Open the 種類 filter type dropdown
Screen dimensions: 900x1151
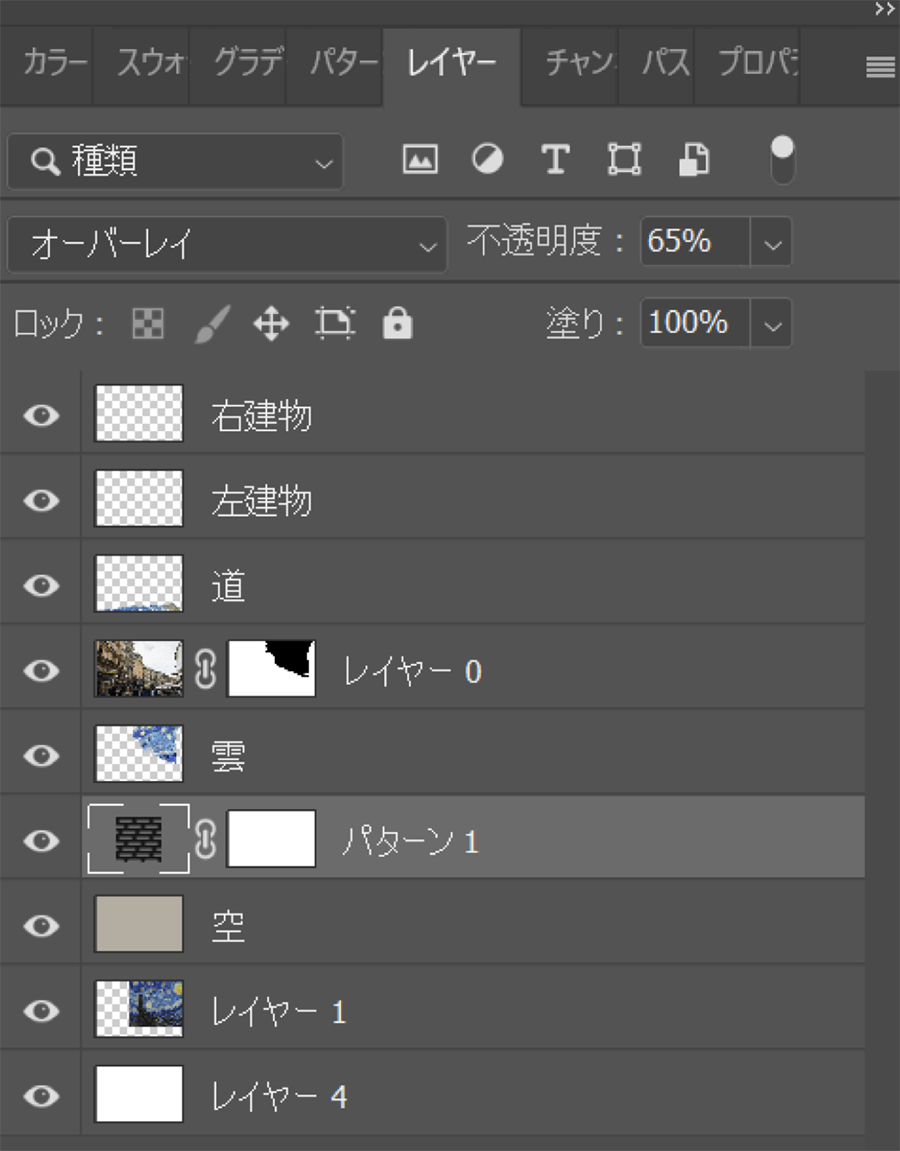[x=175, y=161]
